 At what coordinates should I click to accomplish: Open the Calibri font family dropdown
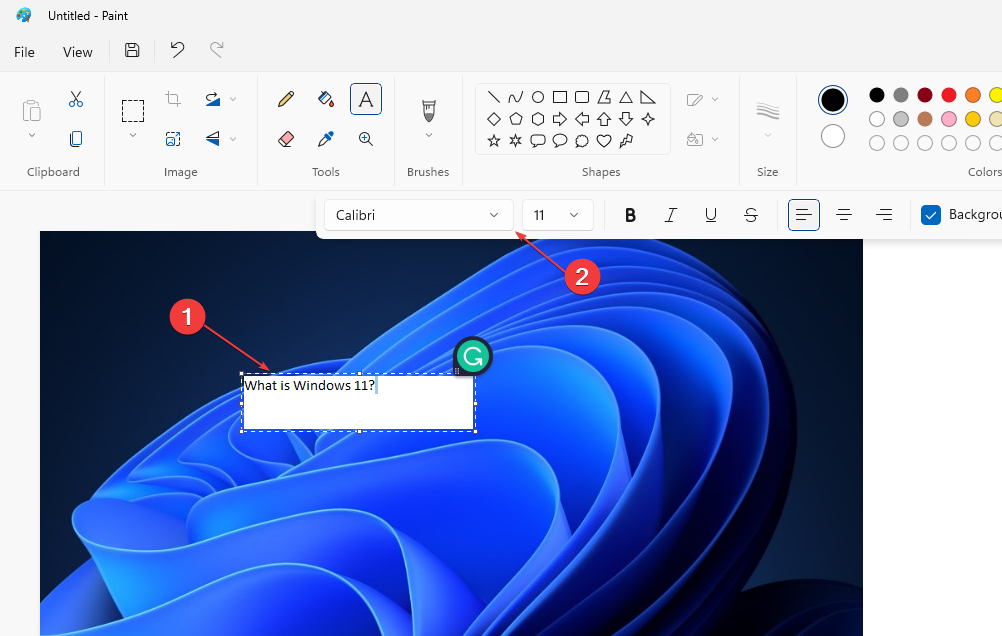419,215
